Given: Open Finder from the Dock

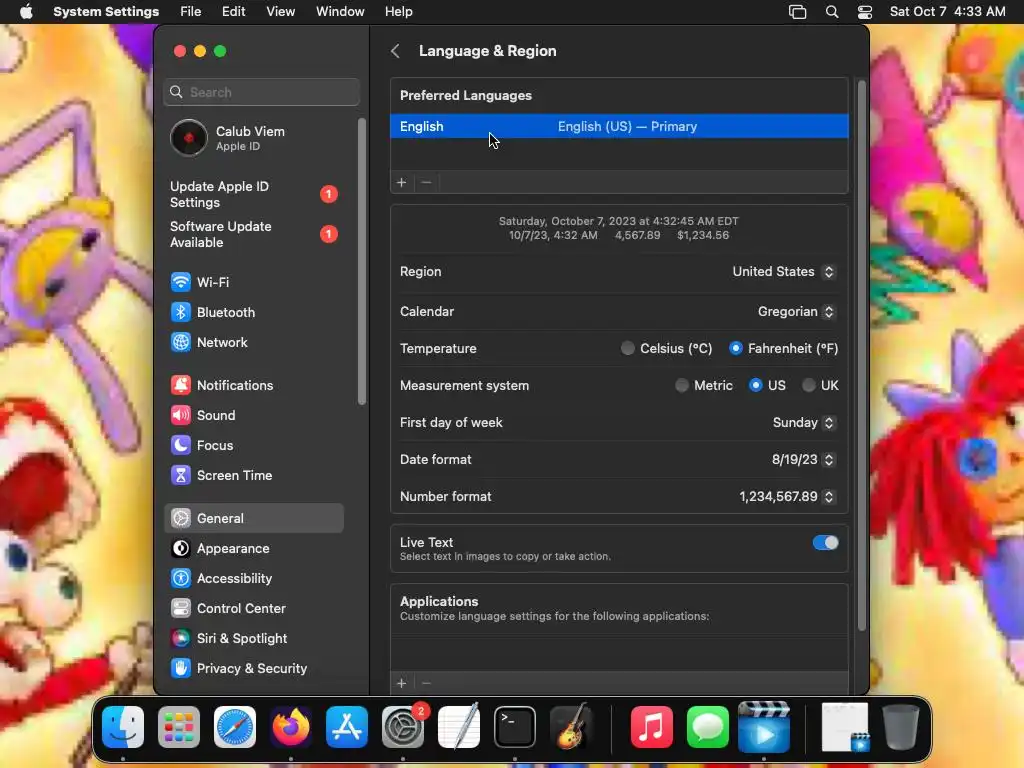Looking at the screenshot, I should click(x=123, y=727).
